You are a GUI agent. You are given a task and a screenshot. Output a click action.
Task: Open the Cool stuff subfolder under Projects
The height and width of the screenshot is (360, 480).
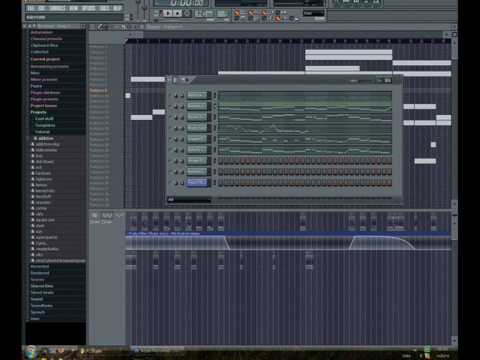[x=44, y=119]
